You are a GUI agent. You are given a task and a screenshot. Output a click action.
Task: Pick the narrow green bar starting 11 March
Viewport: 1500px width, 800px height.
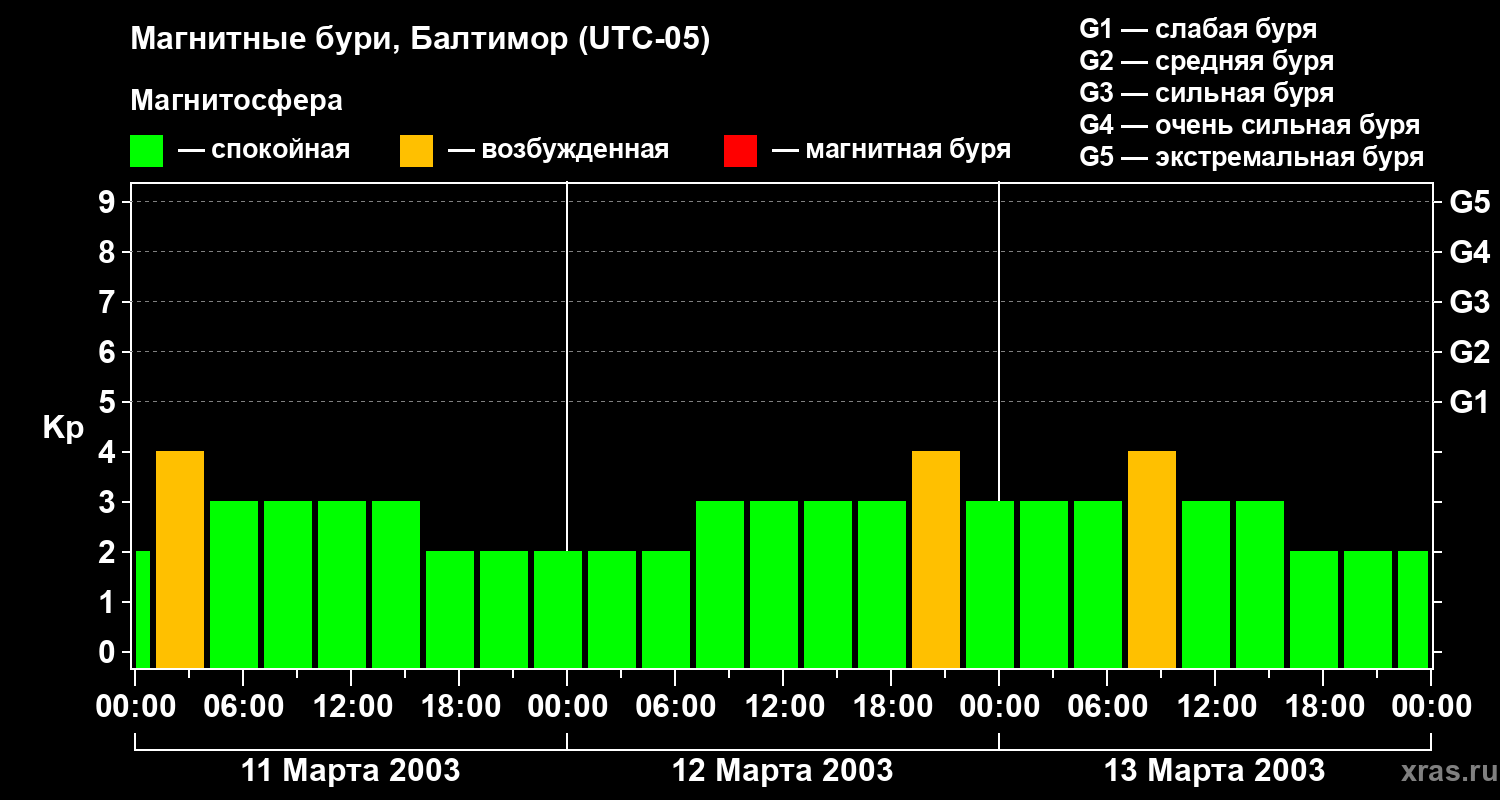pyautogui.click(x=142, y=609)
